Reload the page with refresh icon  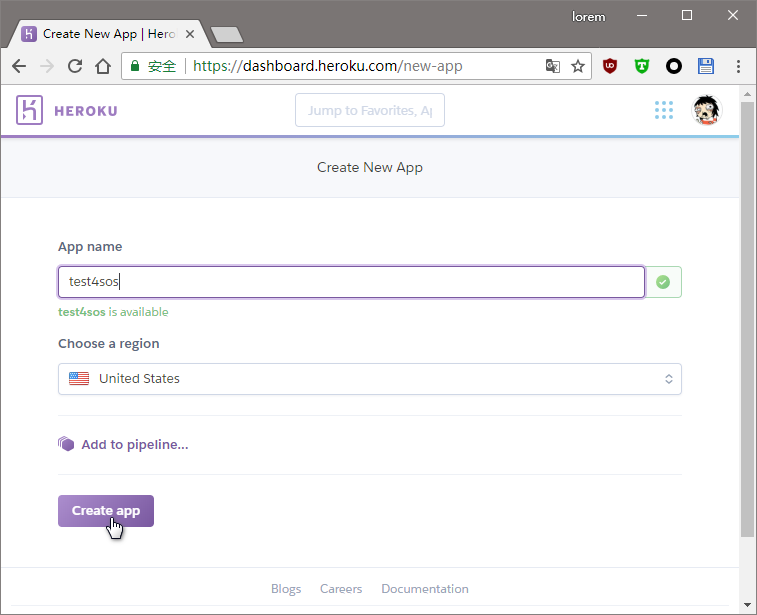pos(75,66)
